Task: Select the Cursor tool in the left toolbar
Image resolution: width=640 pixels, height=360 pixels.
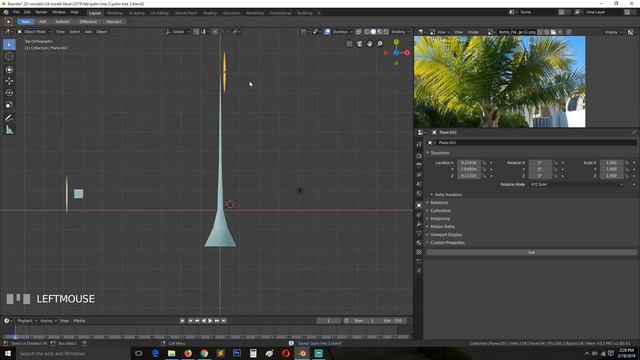Action: 9,56
